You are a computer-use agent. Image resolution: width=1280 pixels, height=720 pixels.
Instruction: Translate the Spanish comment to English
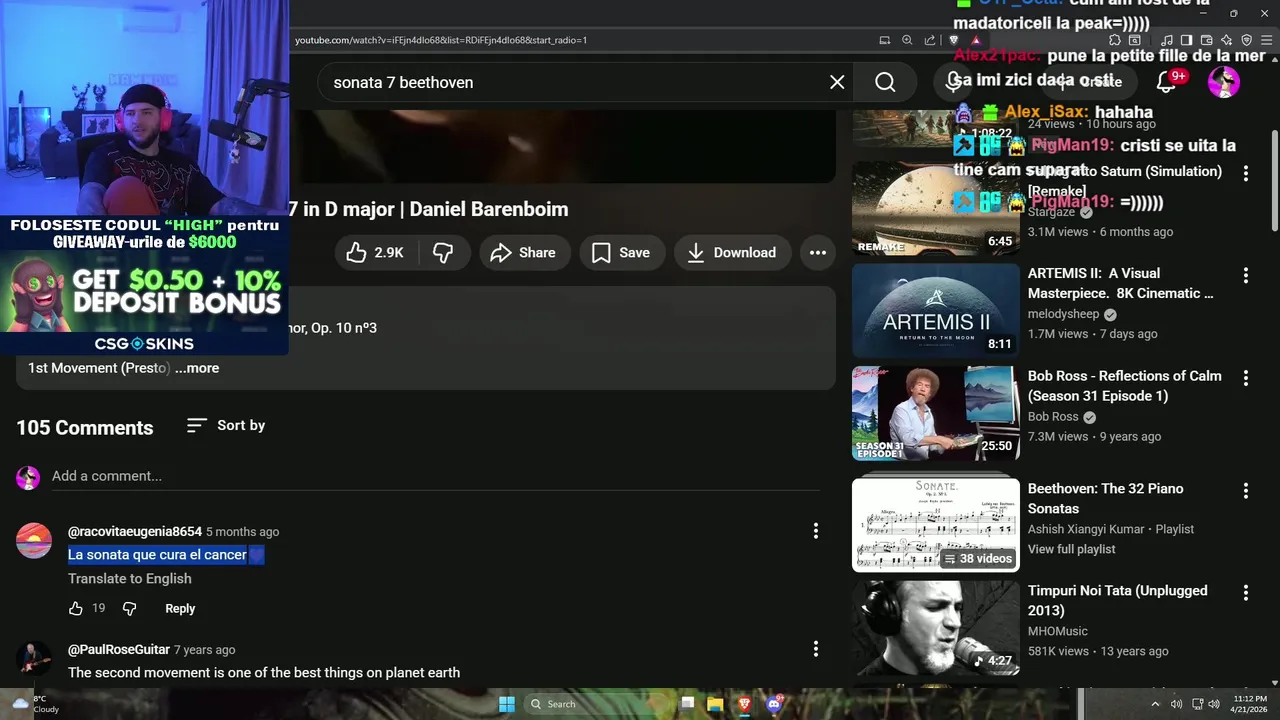[x=130, y=579]
